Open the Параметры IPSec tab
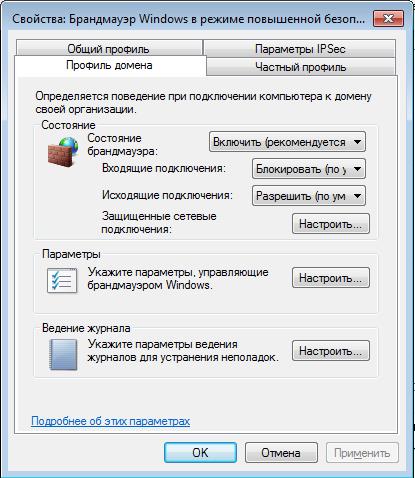Image resolution: width=415 pixels, height=478 pixels. 300,49
